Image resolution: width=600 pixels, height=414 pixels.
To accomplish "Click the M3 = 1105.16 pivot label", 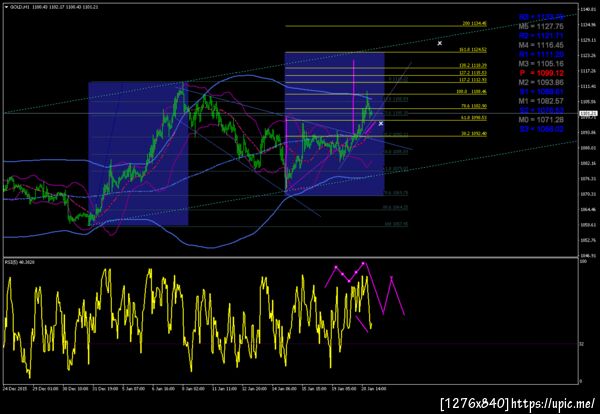I will [x=541, y=64].
